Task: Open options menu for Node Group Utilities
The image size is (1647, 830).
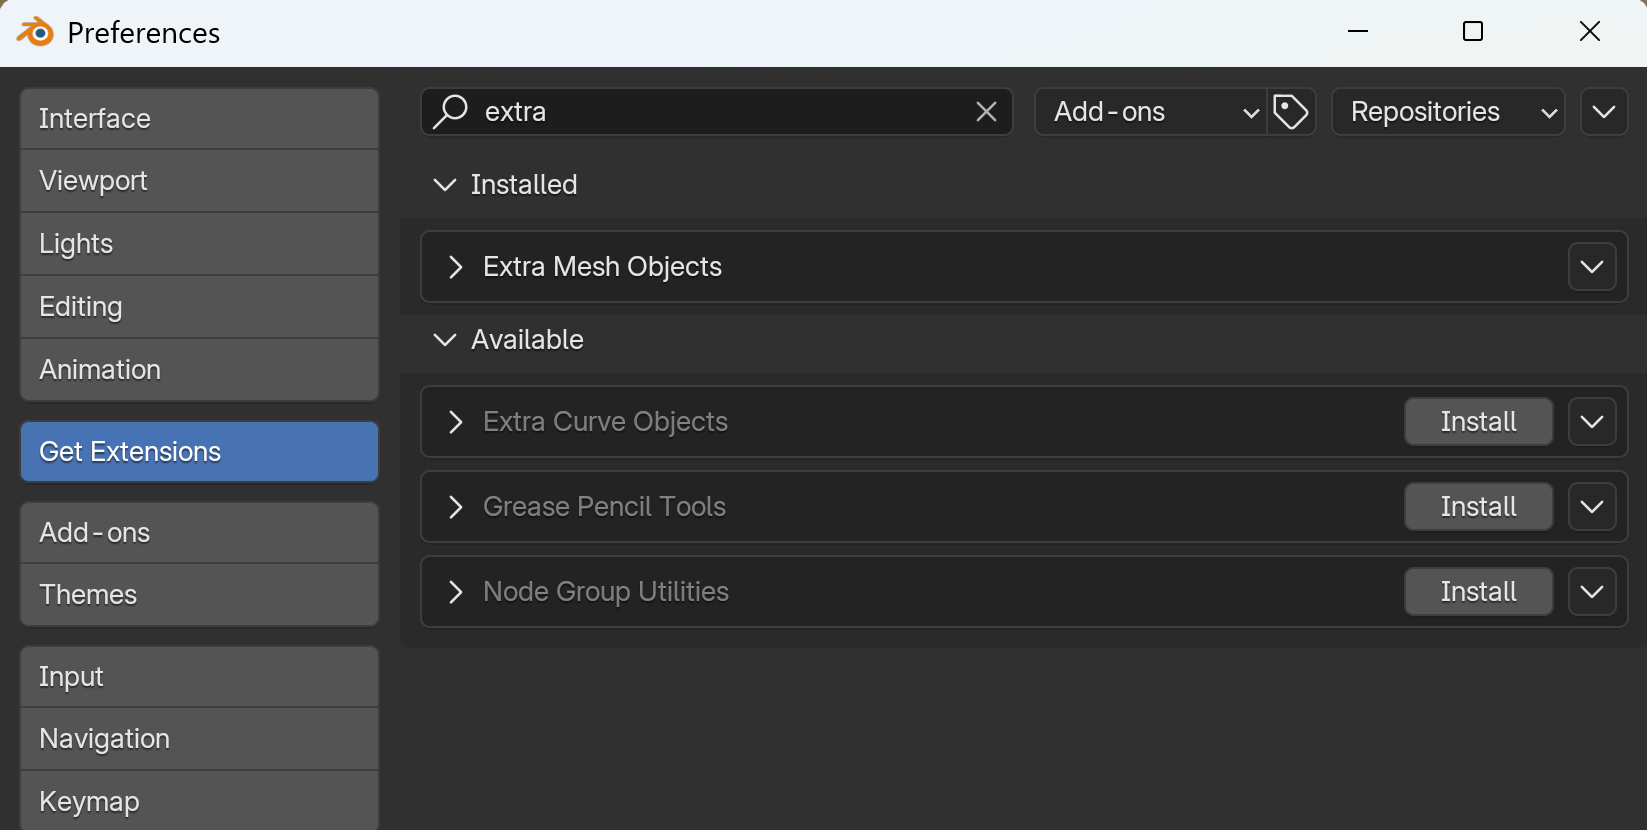Action: [1592, 592]
